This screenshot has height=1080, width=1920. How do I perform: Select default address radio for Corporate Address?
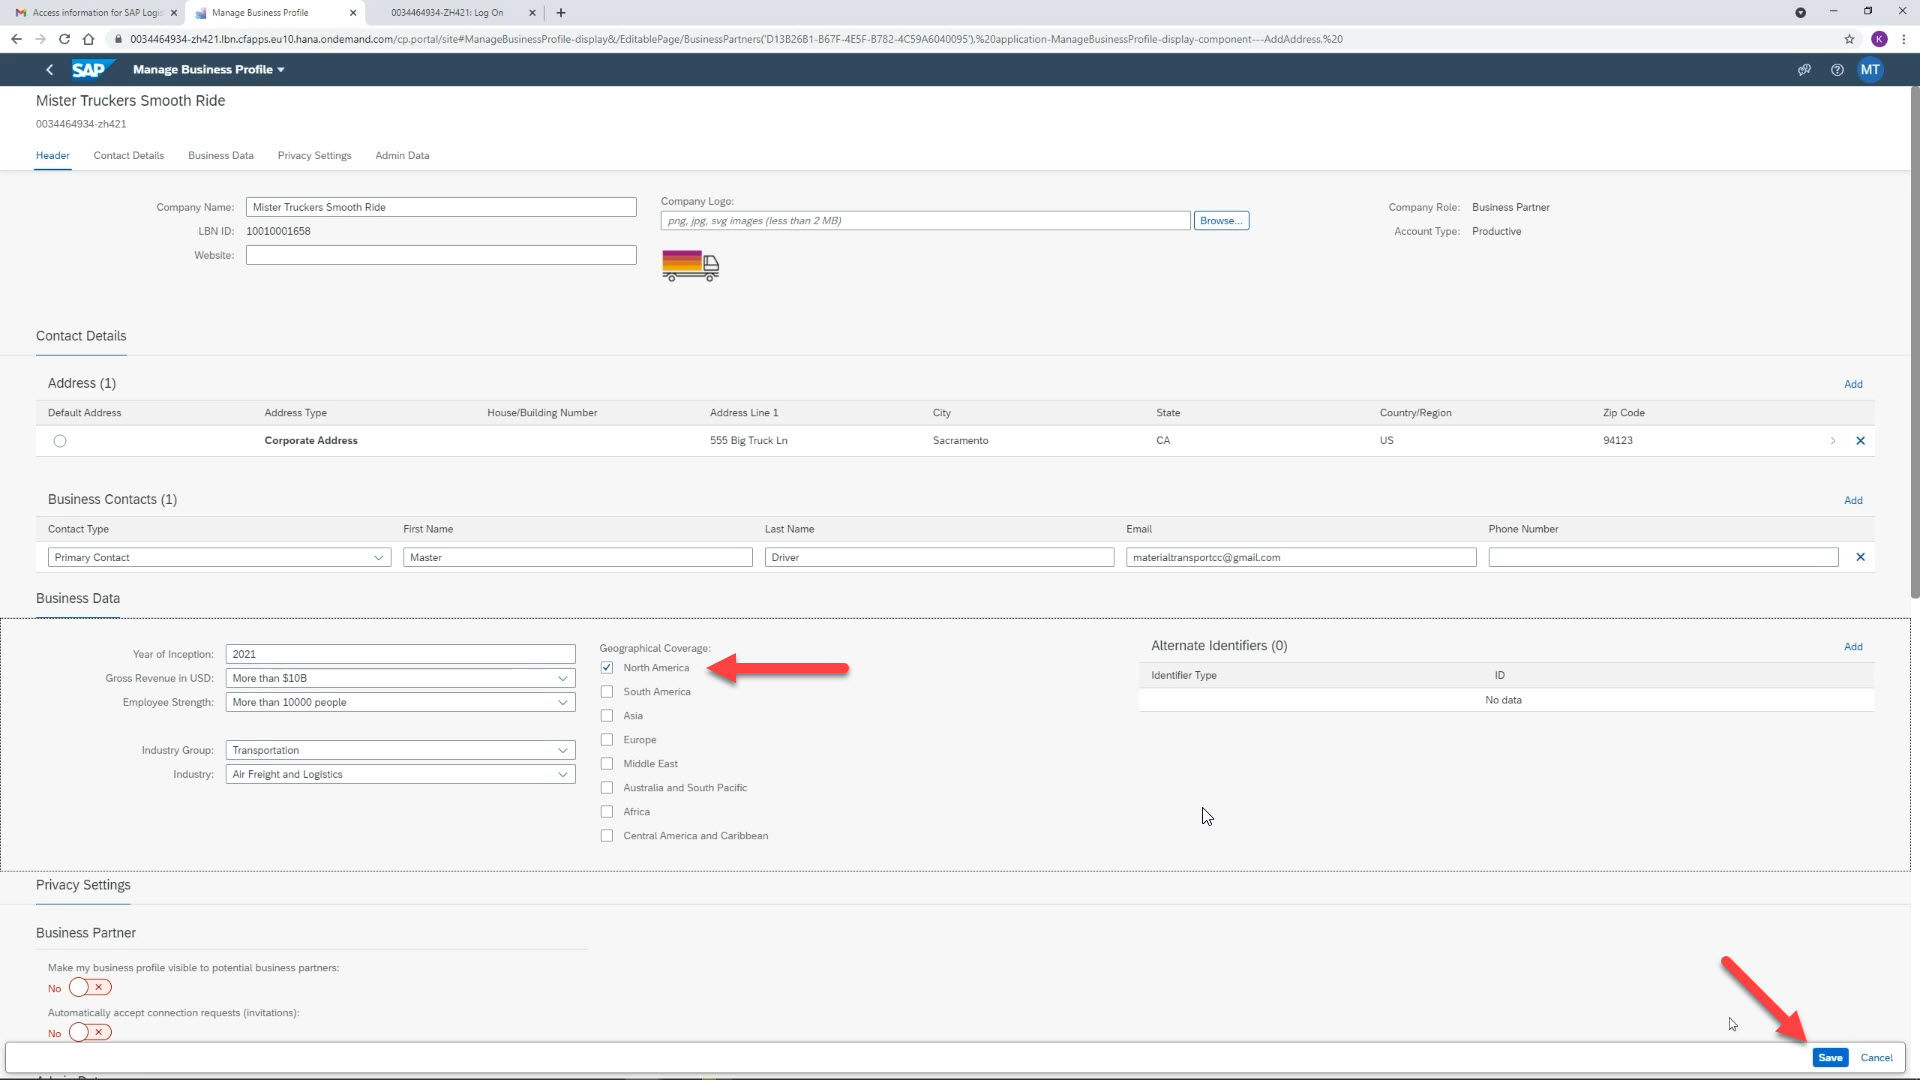[60, 441]
